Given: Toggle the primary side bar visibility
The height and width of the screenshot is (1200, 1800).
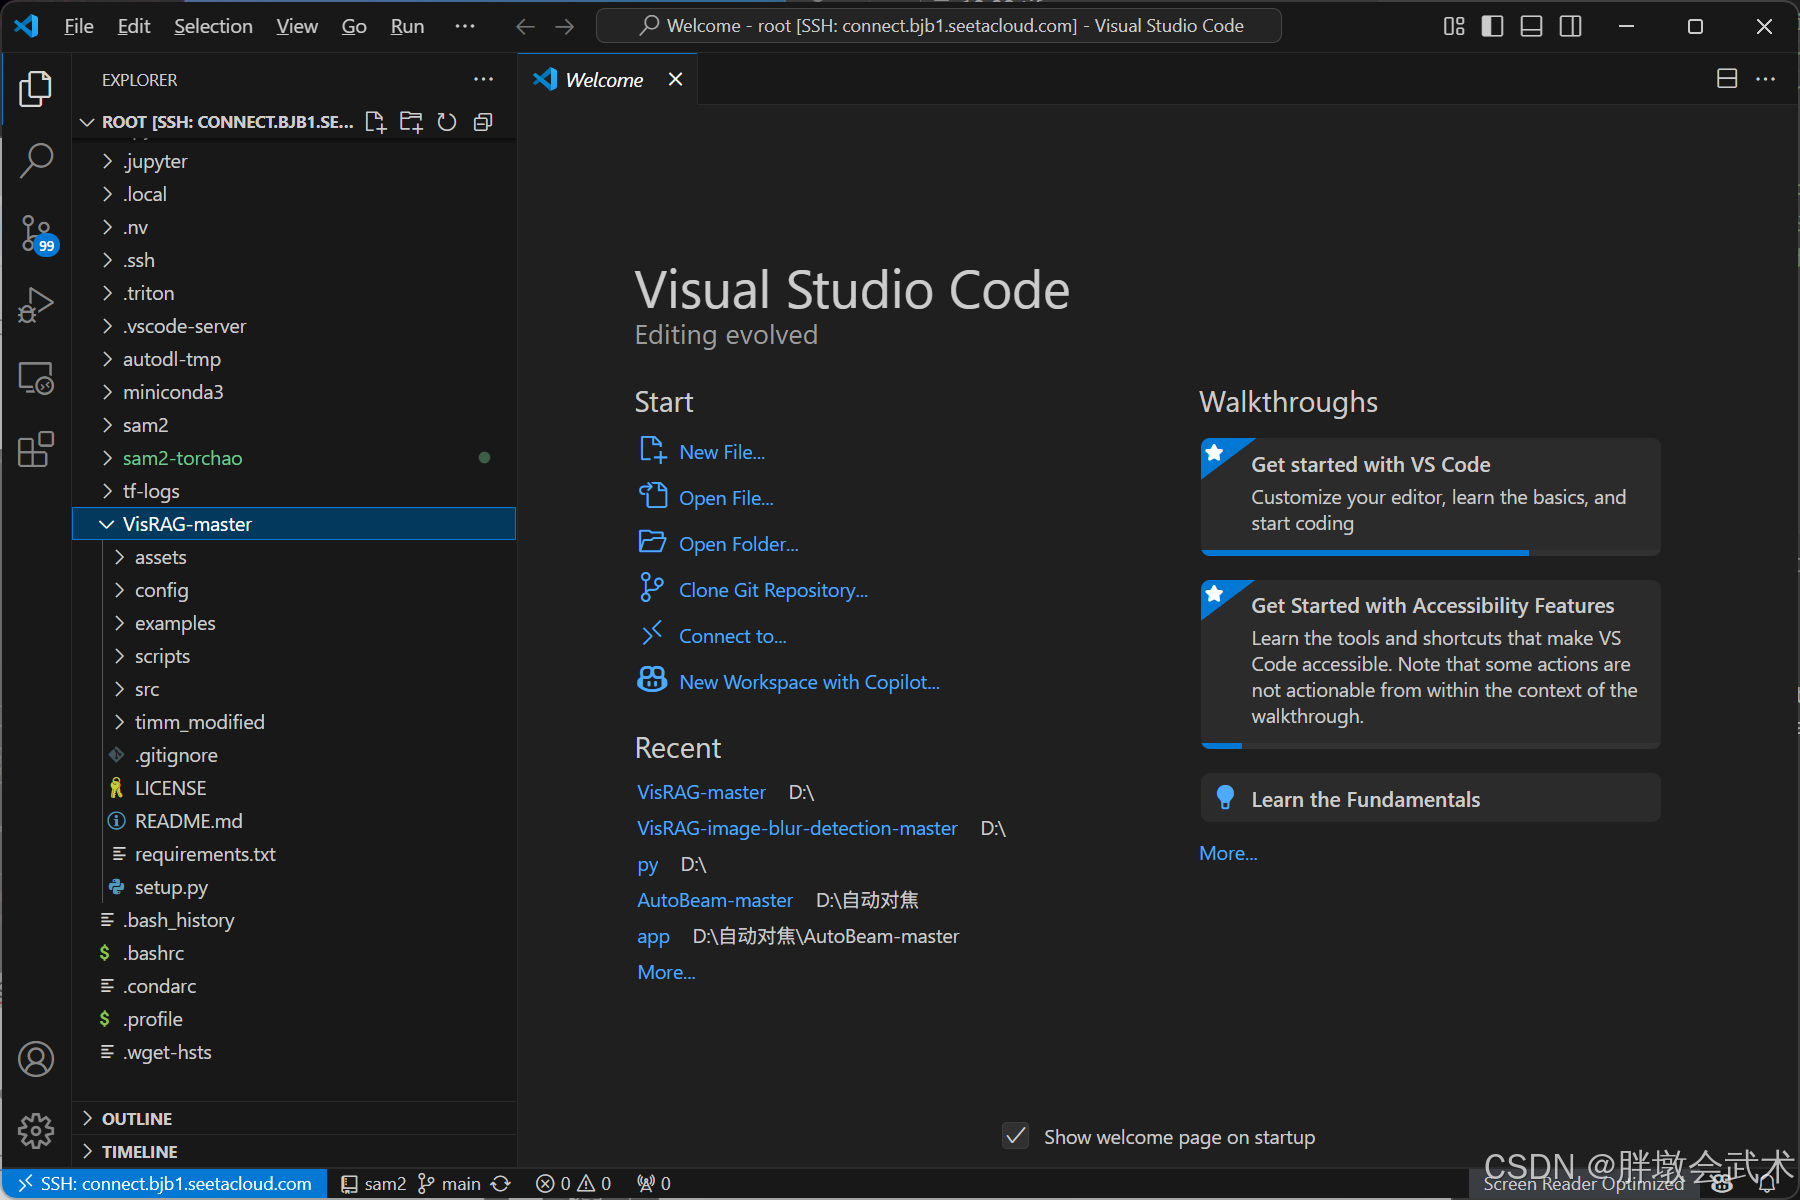Looking at the screenshot, I should (x=1492, y=26).
